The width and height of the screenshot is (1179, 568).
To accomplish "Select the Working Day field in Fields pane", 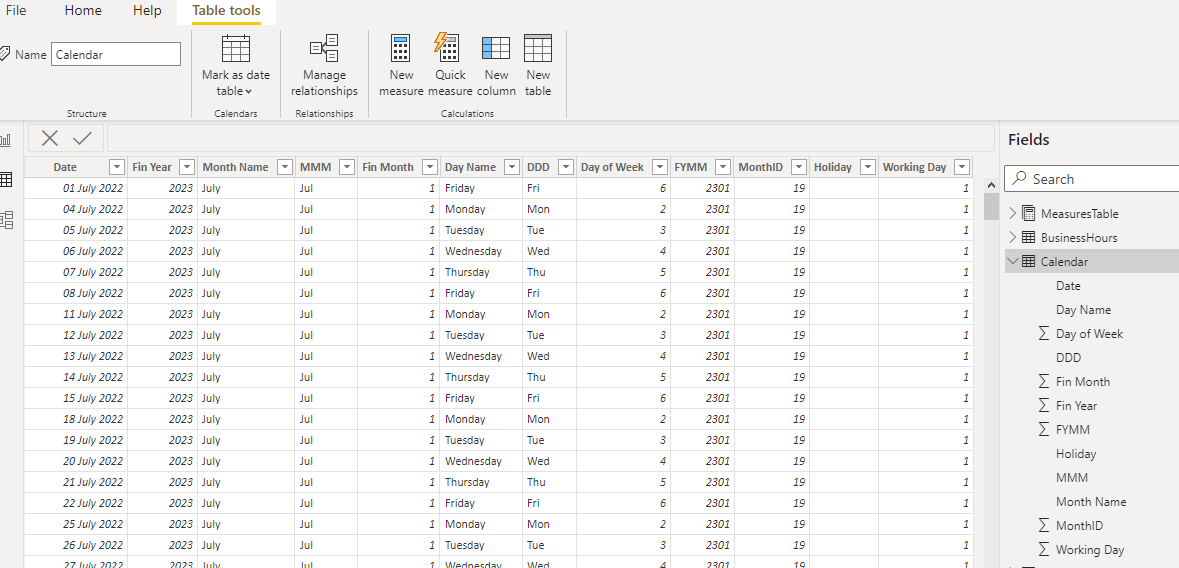I will (x=1090, y=550).
